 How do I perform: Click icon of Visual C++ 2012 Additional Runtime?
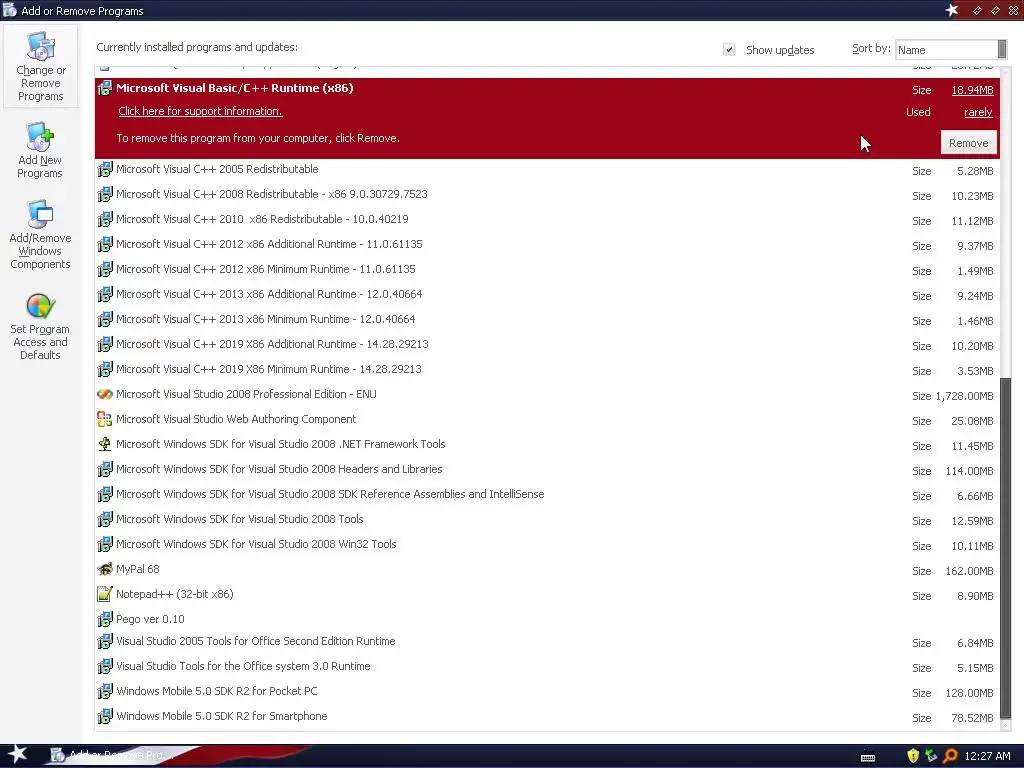[x=104, y=244]
